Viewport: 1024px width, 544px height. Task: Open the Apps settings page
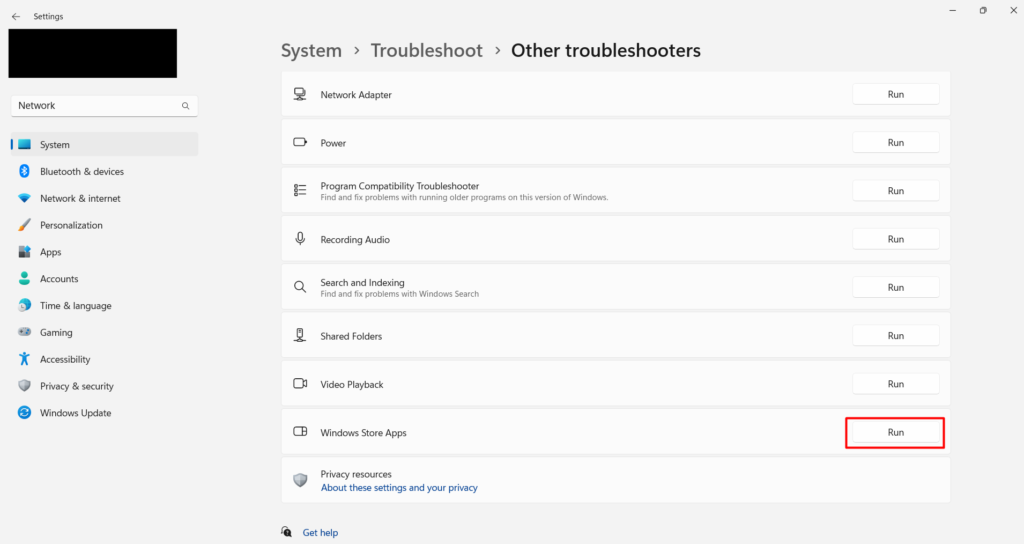(x=50, y=252)
